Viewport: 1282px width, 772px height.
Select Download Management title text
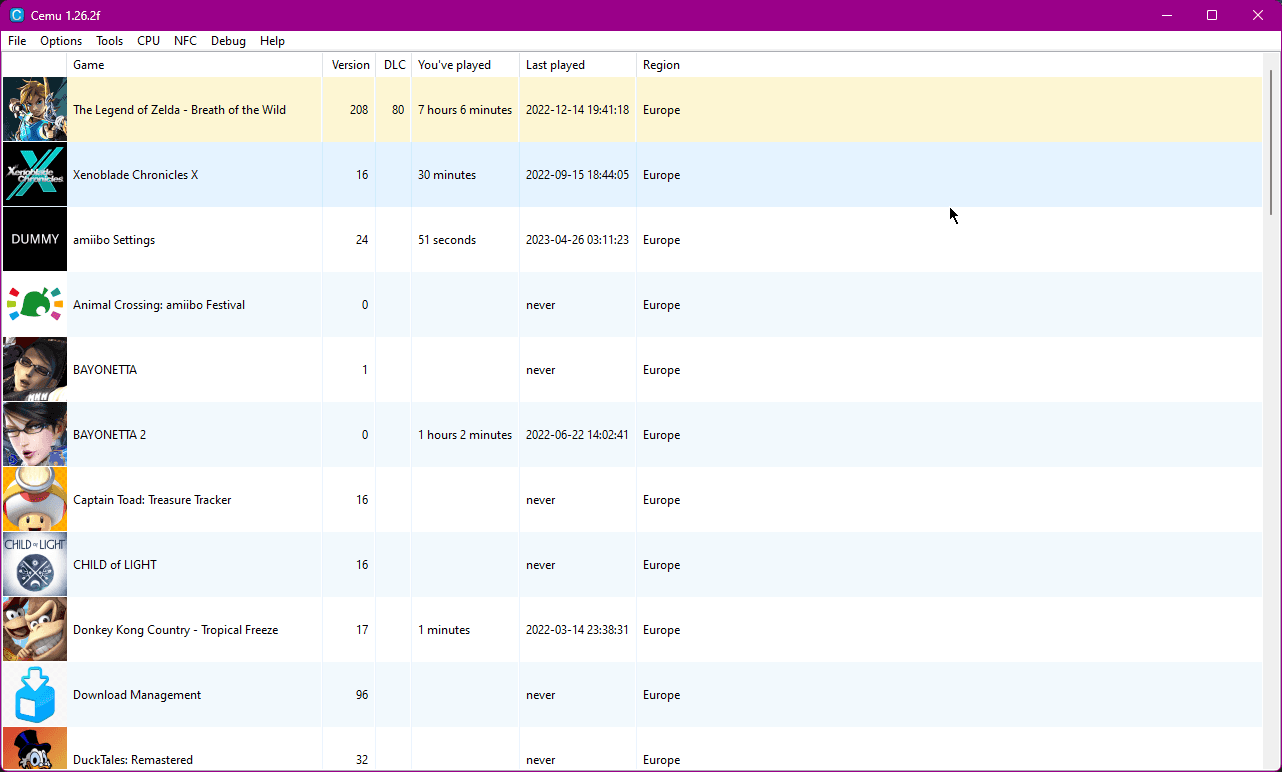pos(137,695)
